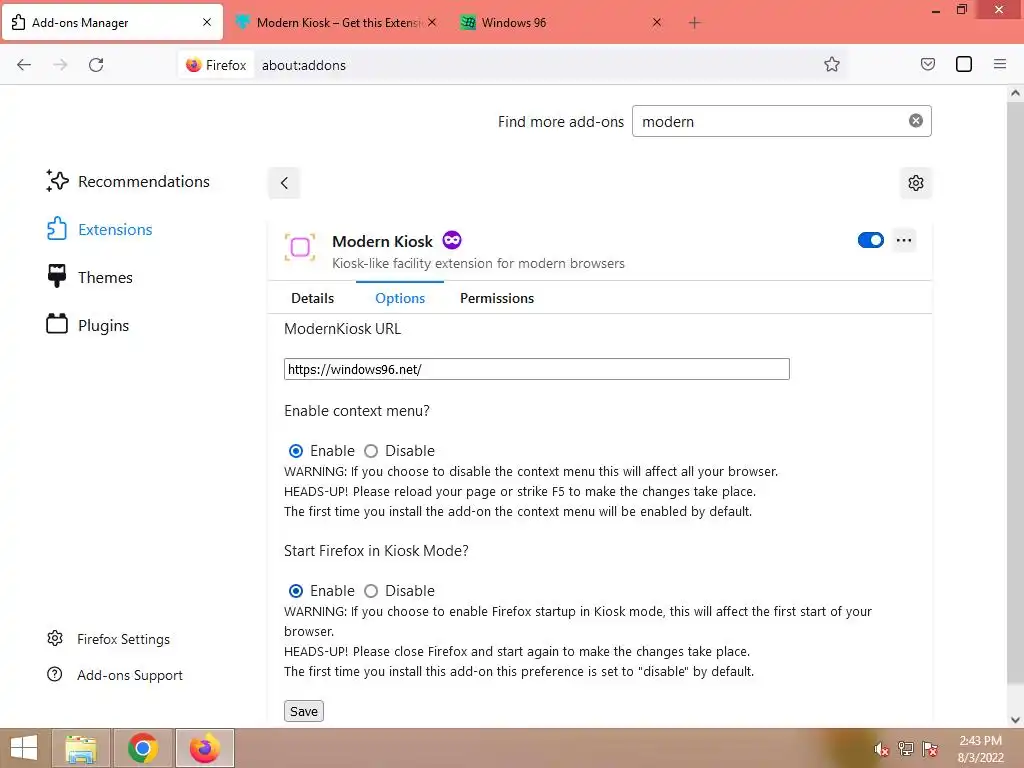The width and height of the screenshot is (1024, 768).
Task: Click the Modern Kiosk extension icon
Action: tap(300, 248)
